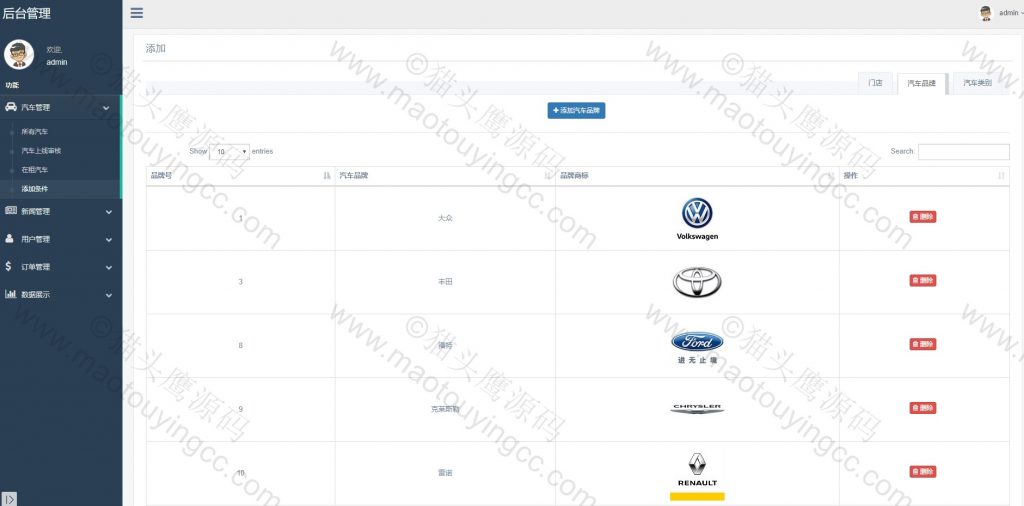Click the 克莱斯勒 brand name cell
The width and height of the screenshot is (1024, 506).
coord(445,409)
